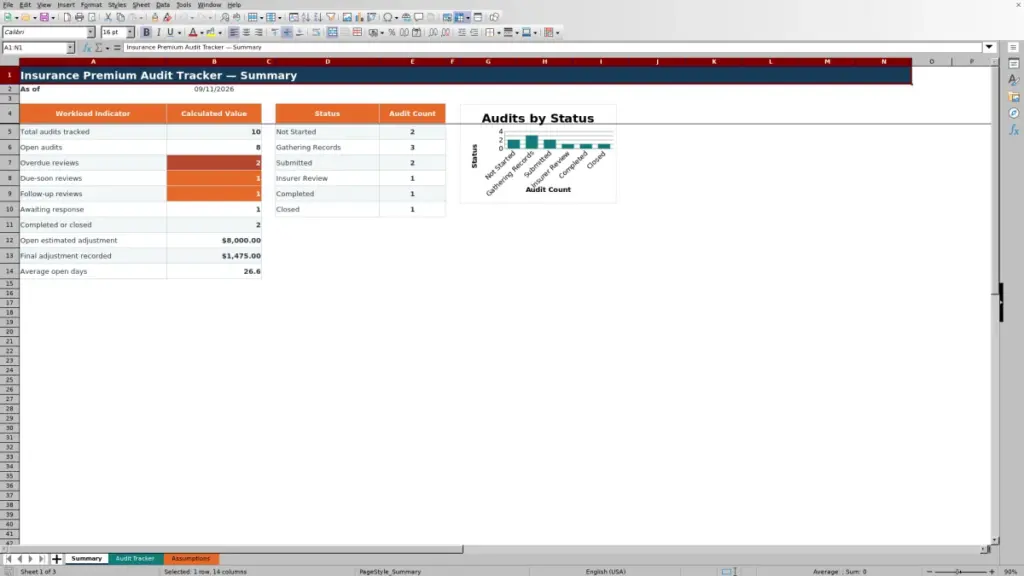The height and width of the screenshot is (576, 1024).
Task: Toggle bold formatting
Action: (146, 32)
